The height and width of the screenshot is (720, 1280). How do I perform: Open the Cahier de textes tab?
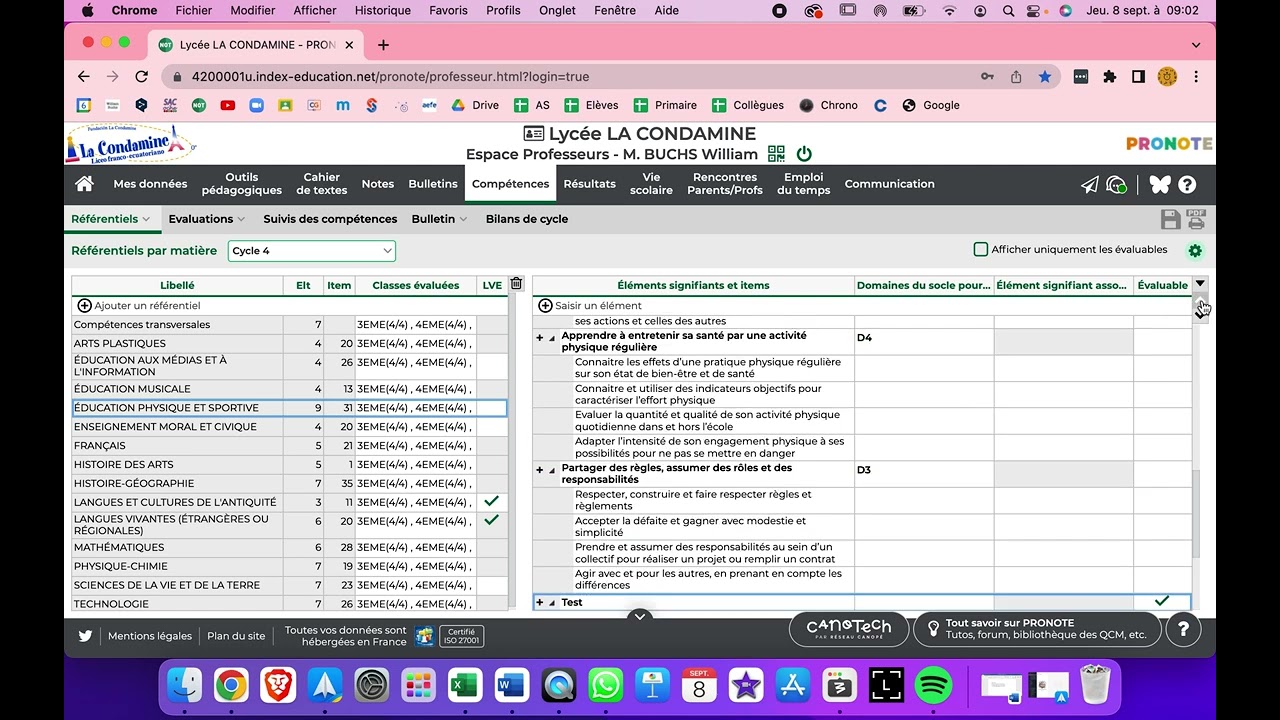(x=322, y=184)
